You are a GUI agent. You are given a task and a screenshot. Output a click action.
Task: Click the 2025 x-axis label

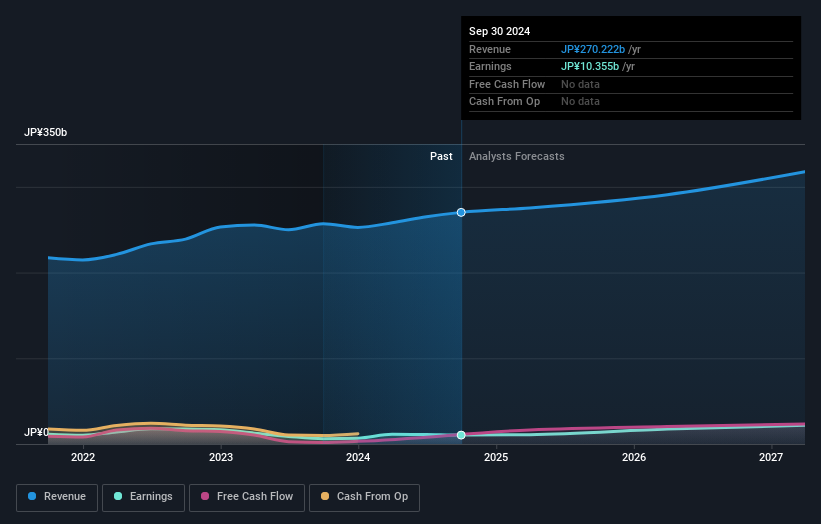tap(496, 457)
